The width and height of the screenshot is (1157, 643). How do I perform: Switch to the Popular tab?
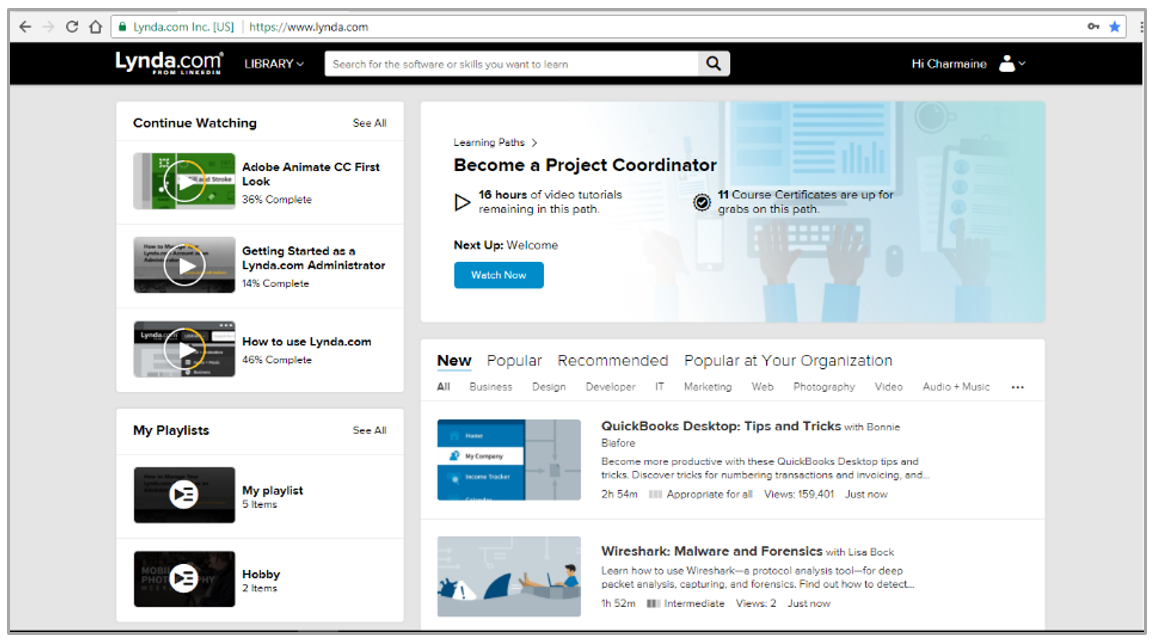[x=514, y=361]
